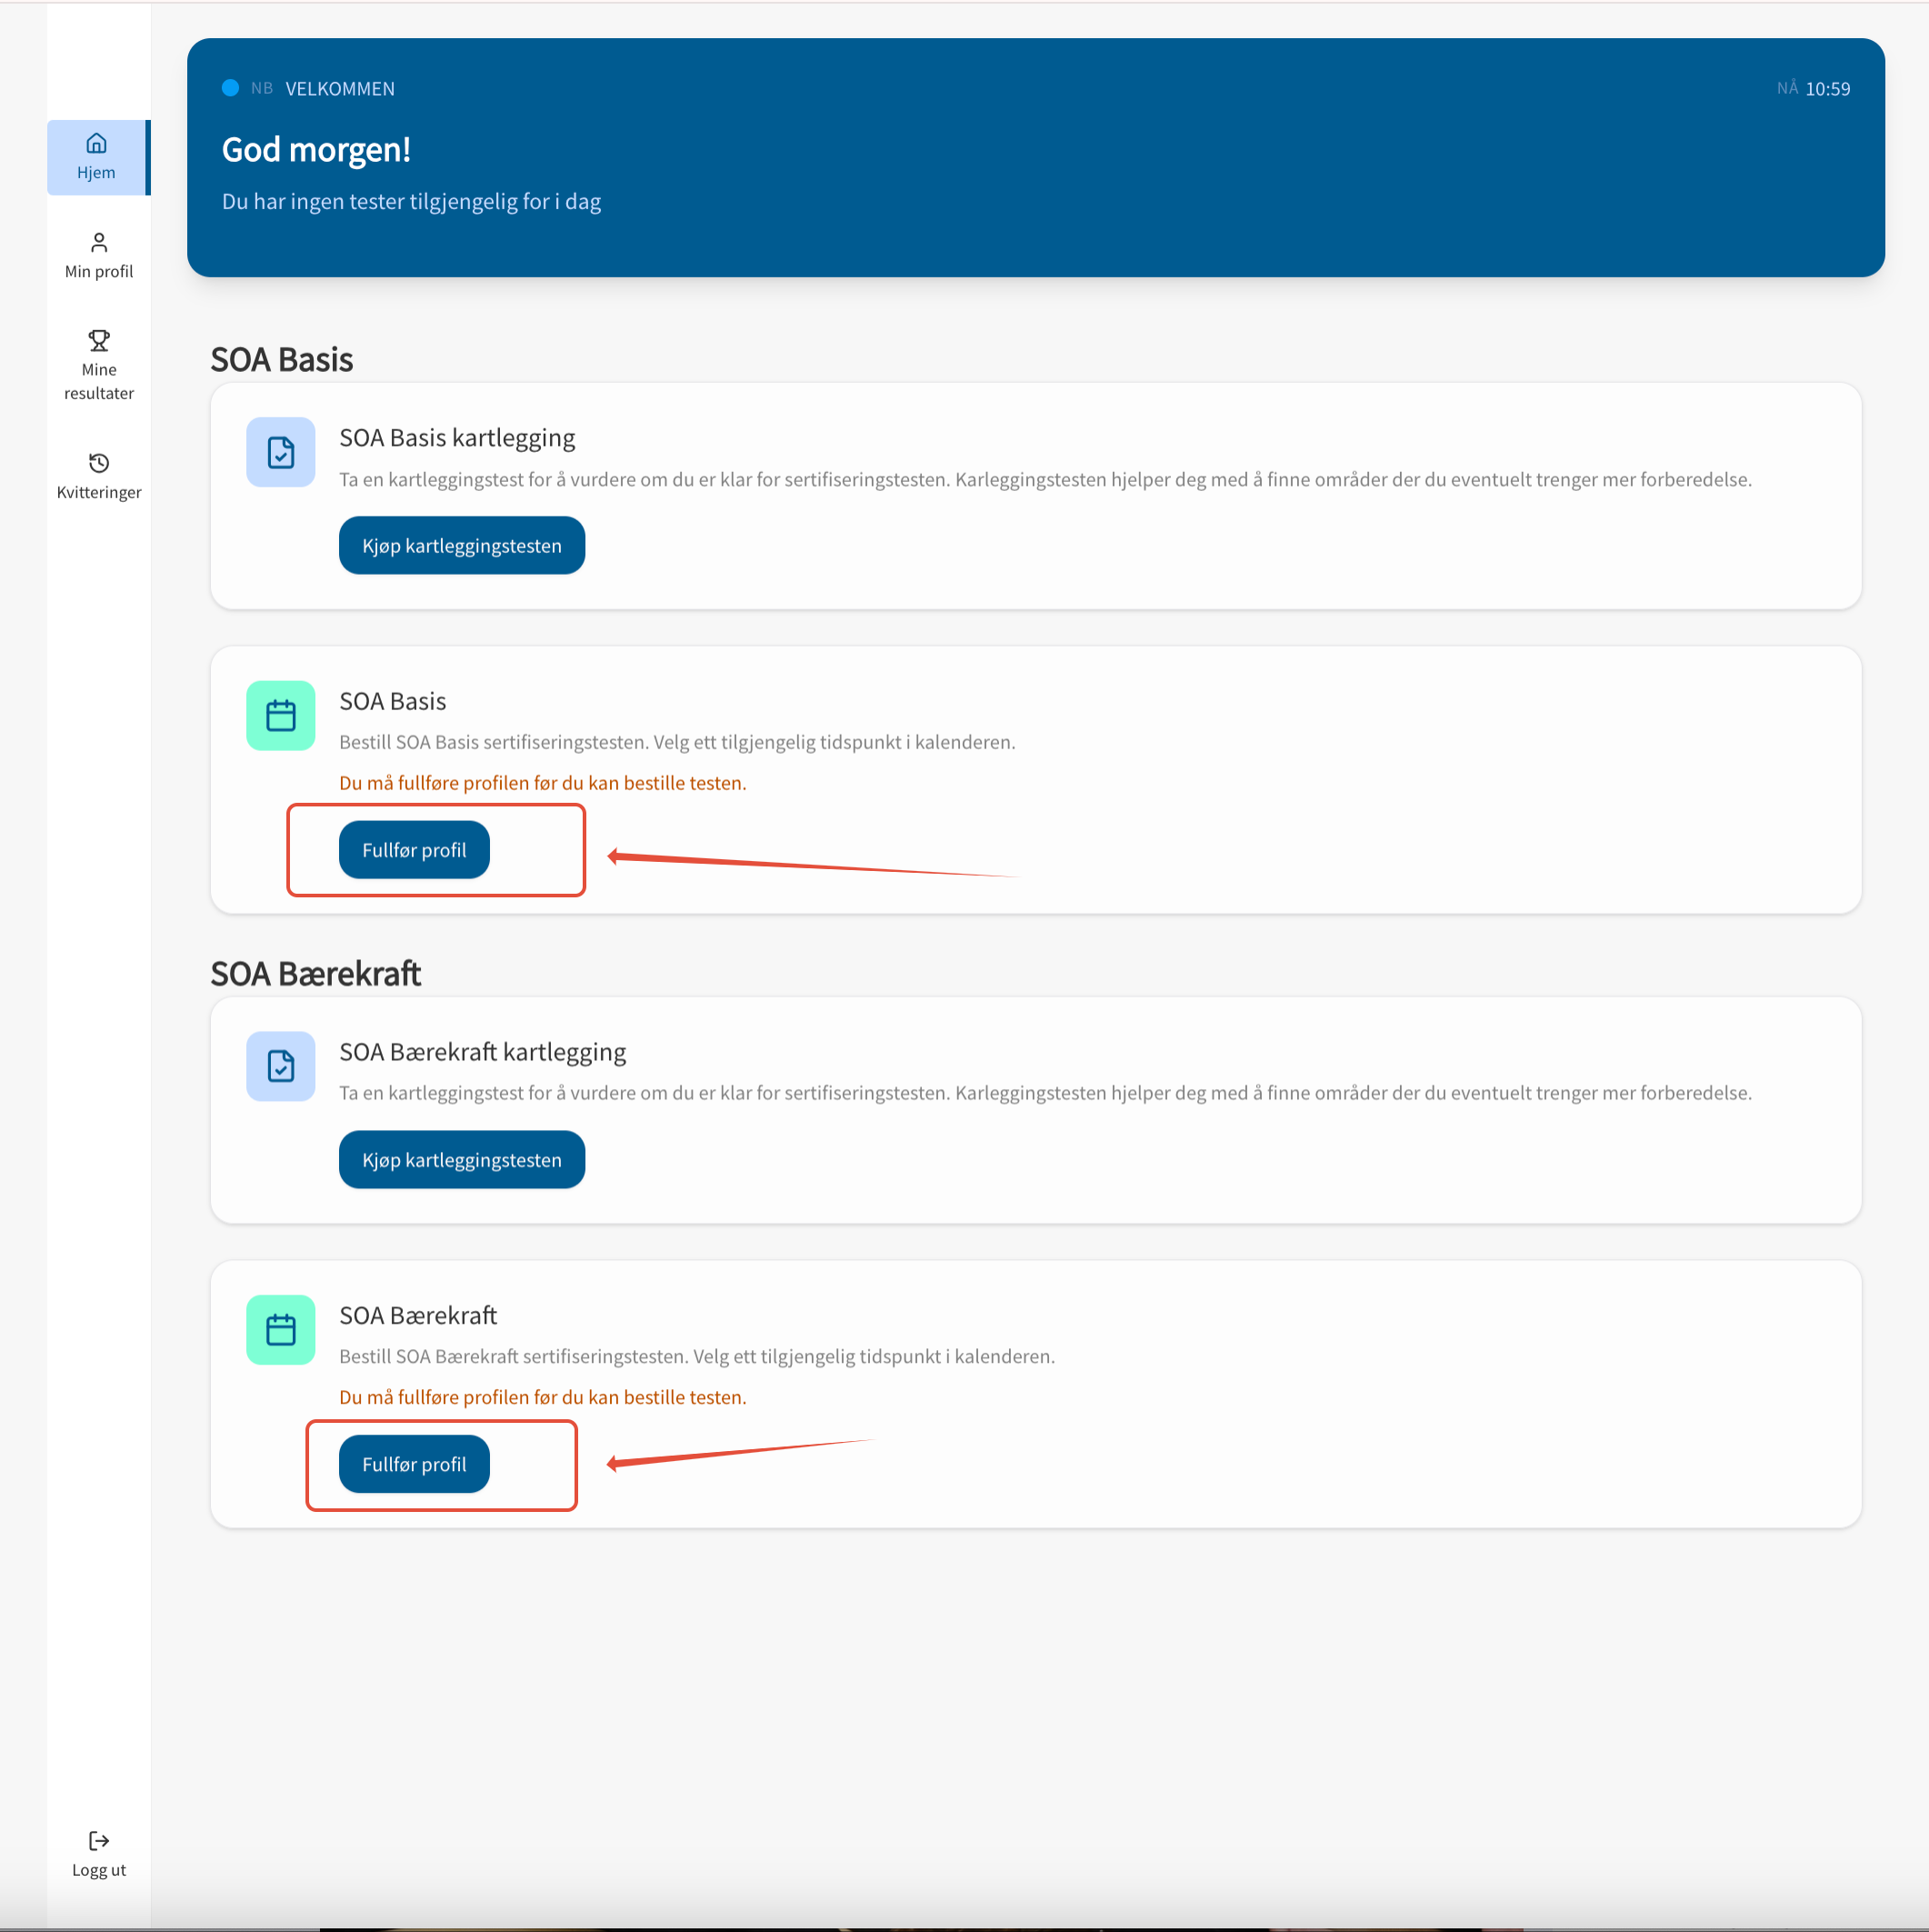
Task: Click the blue status dot by NB
Action: tap(230, 88)
